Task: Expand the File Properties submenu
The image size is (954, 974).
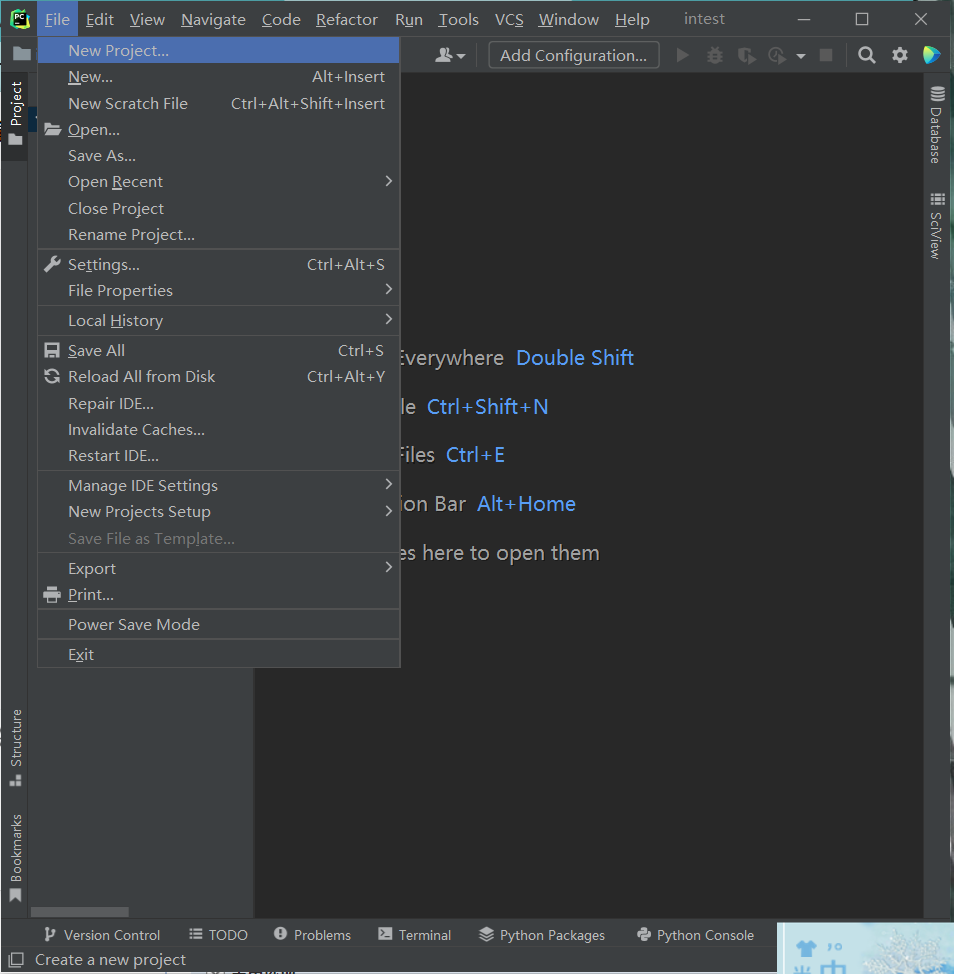Action: pyautogui.click(x=218, y=290)
